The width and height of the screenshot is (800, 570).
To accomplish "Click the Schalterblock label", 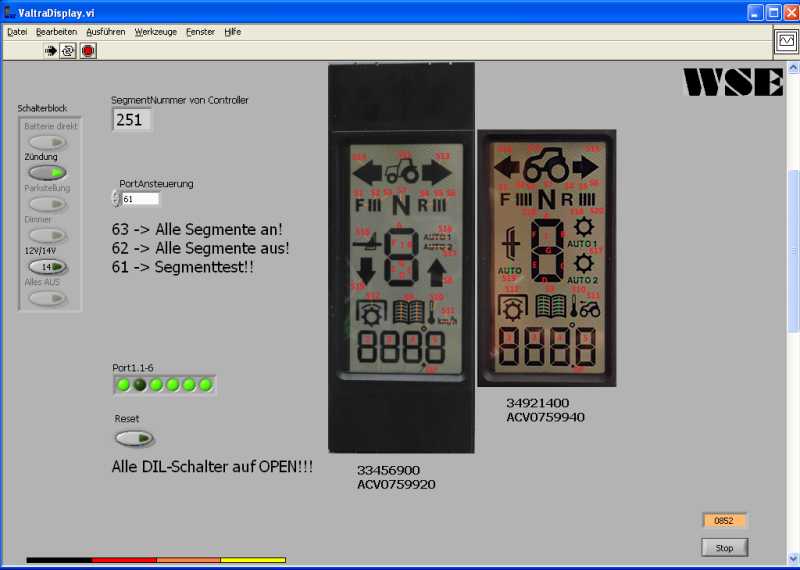I will tap(42, 108).
